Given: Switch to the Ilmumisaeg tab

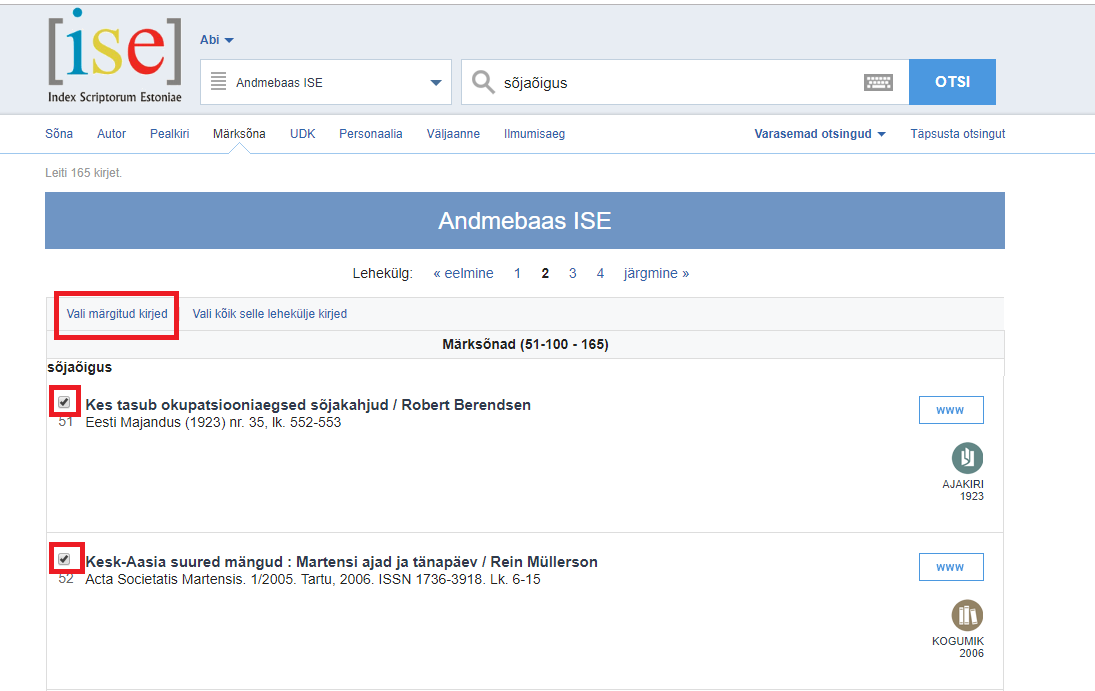Looking at the screenshot, I should click(x=534, y=133).
